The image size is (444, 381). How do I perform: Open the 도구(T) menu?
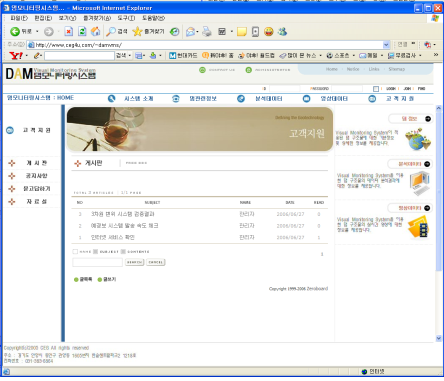pyautogui.click(x=126, y=18)
